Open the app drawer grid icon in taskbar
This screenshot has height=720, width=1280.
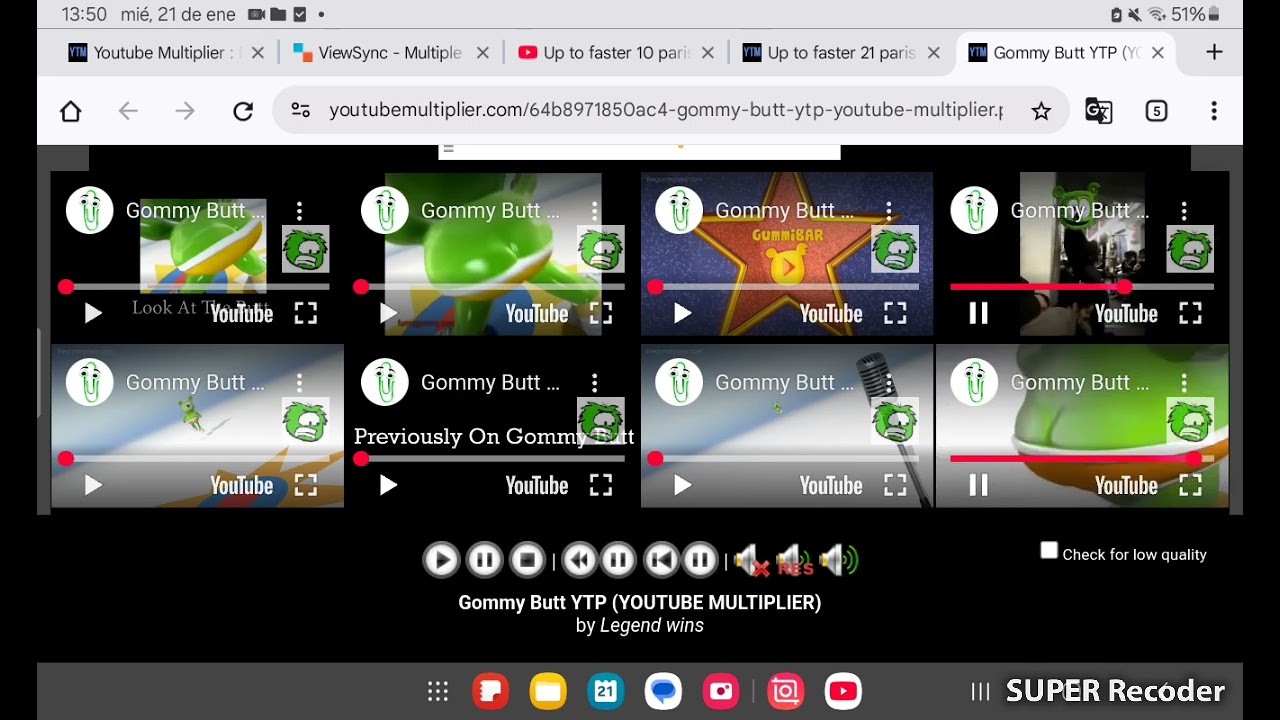click(437, 691)
